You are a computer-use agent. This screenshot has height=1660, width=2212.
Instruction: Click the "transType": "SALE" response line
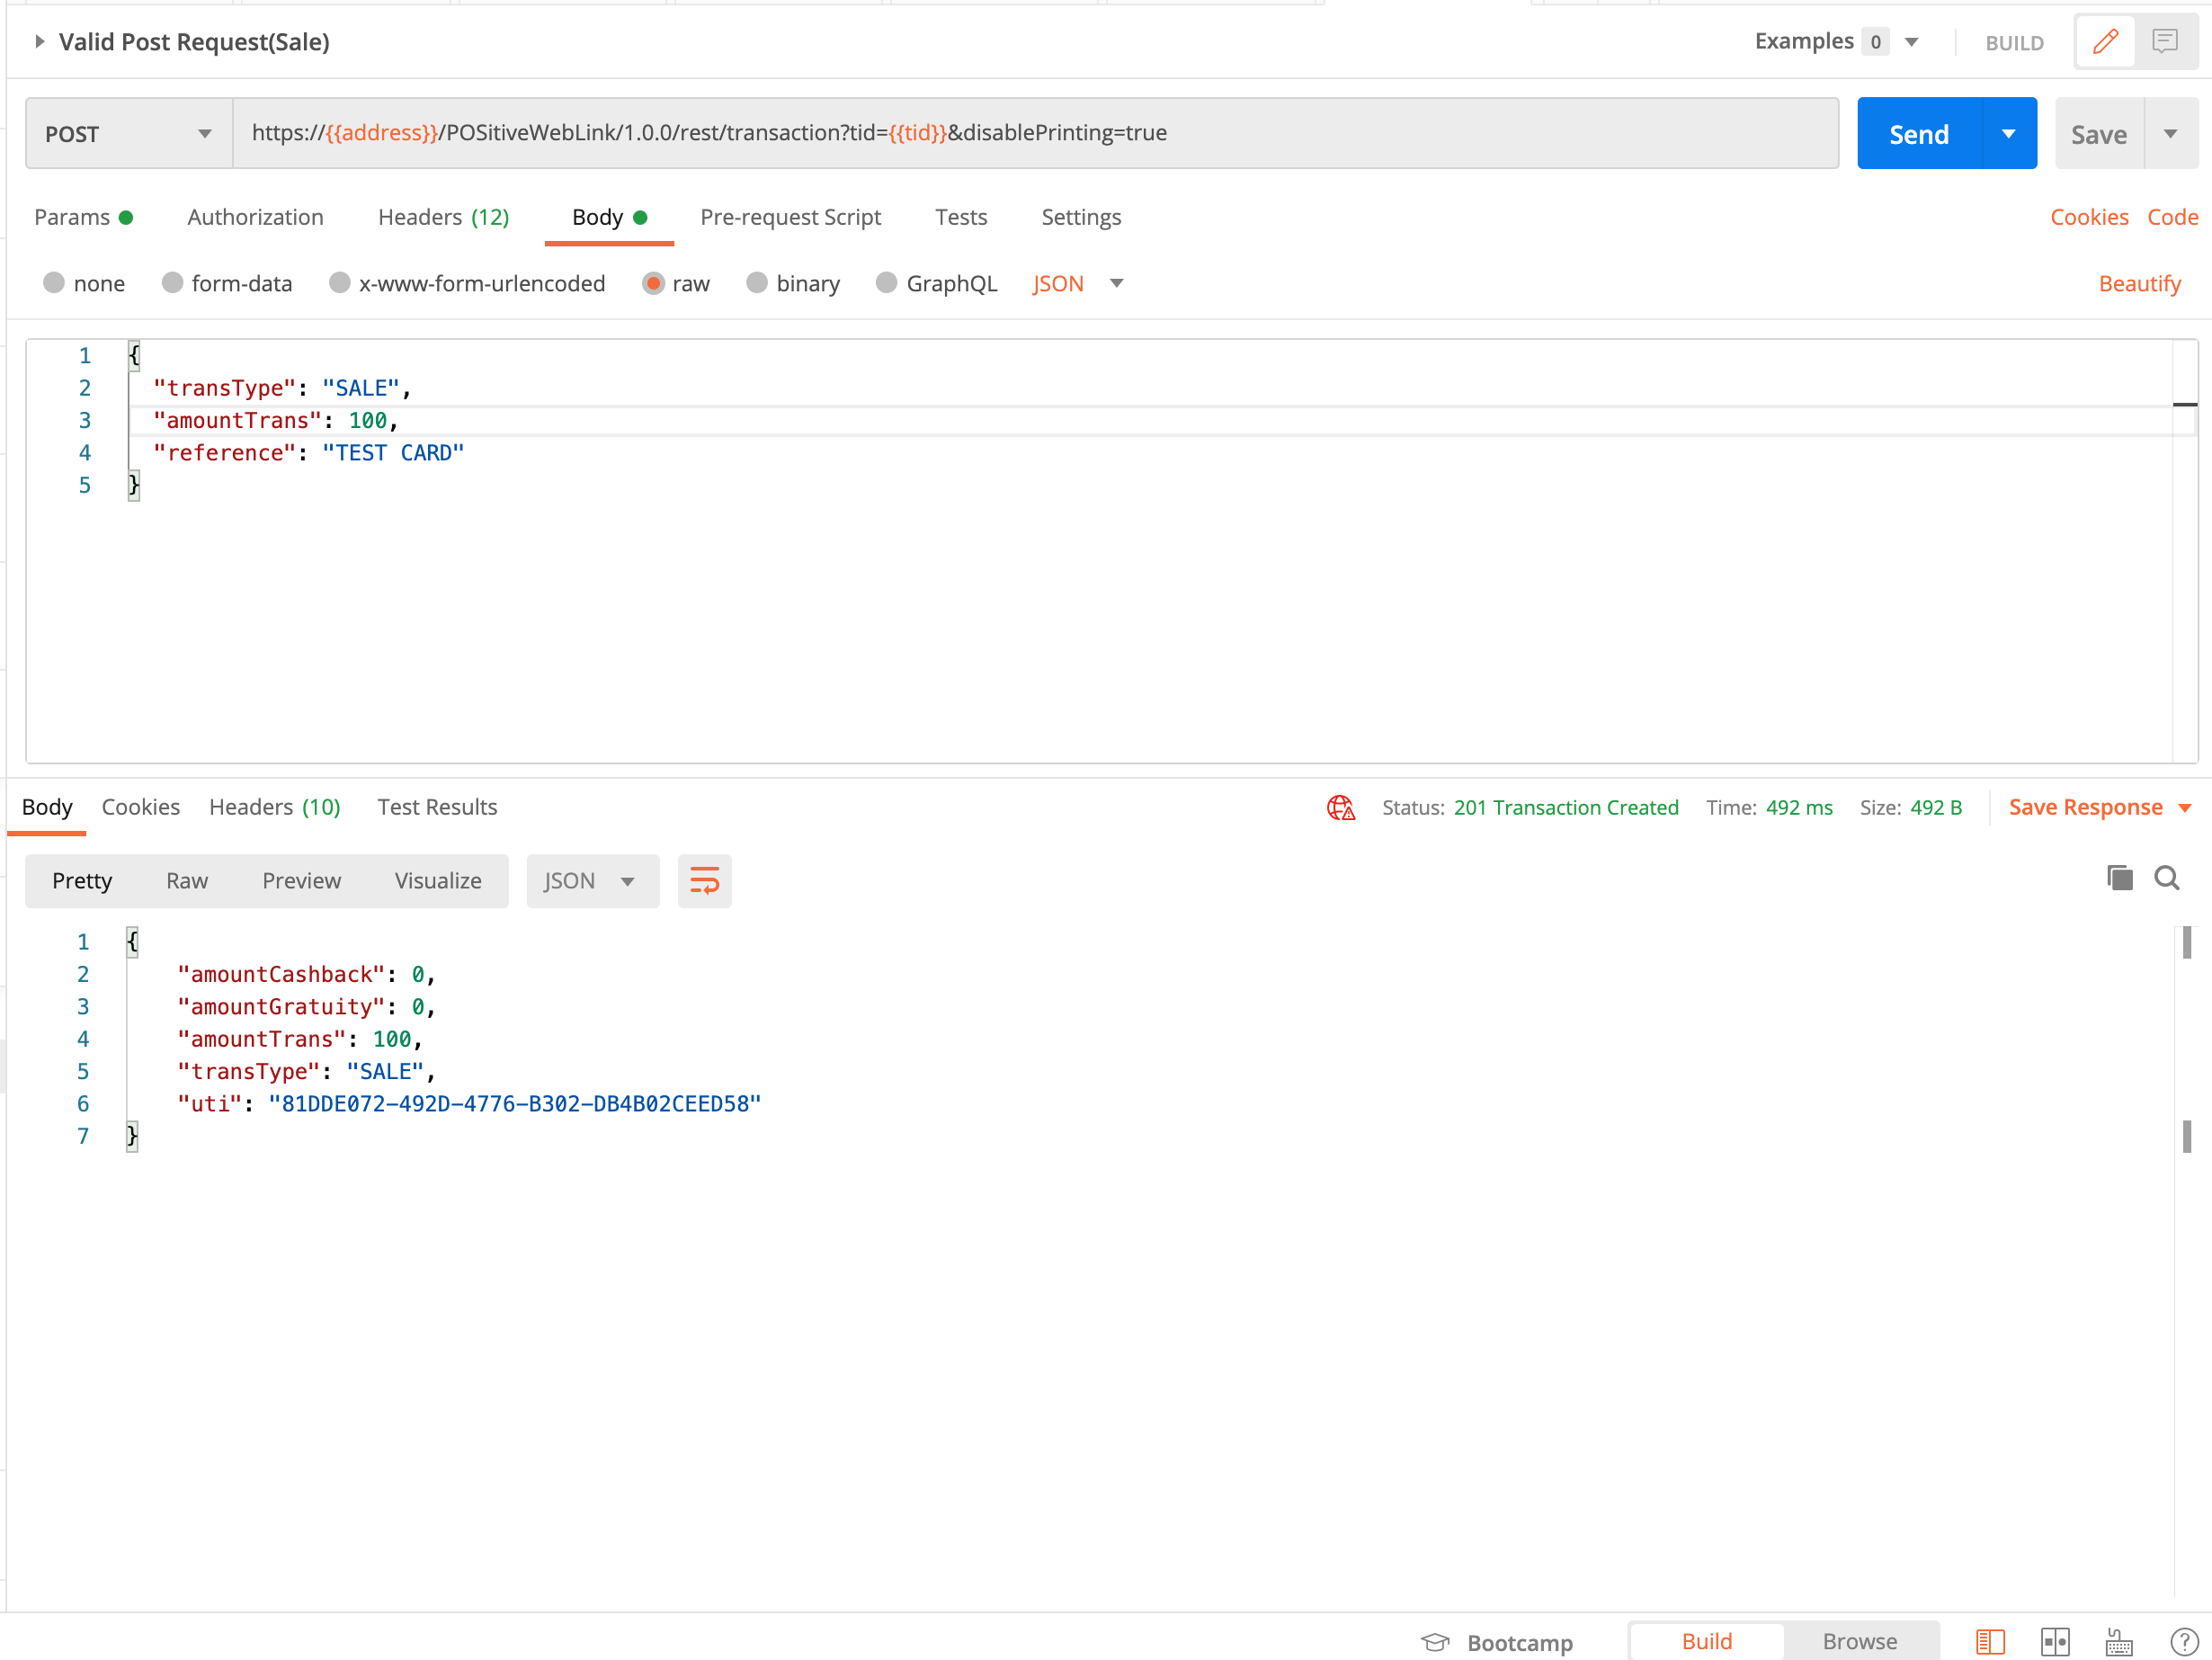pos(306,1071)
